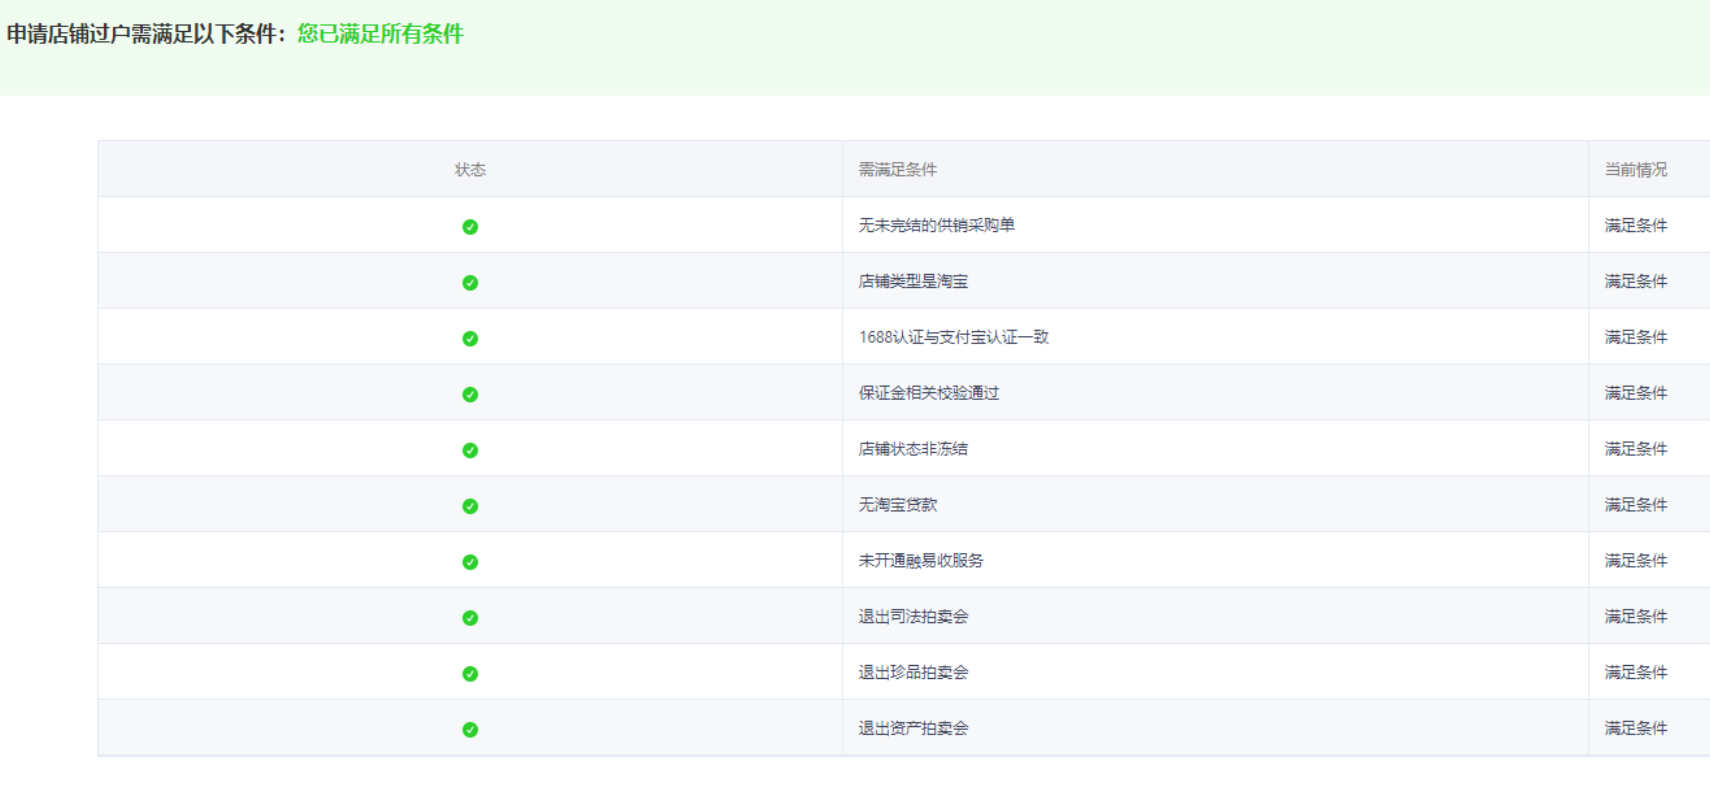The height and width of the screenshot is (803, 1710).
Task: Click 满足条件 in the 无淘宝贷款 row
Action: tap(1636, 506)
